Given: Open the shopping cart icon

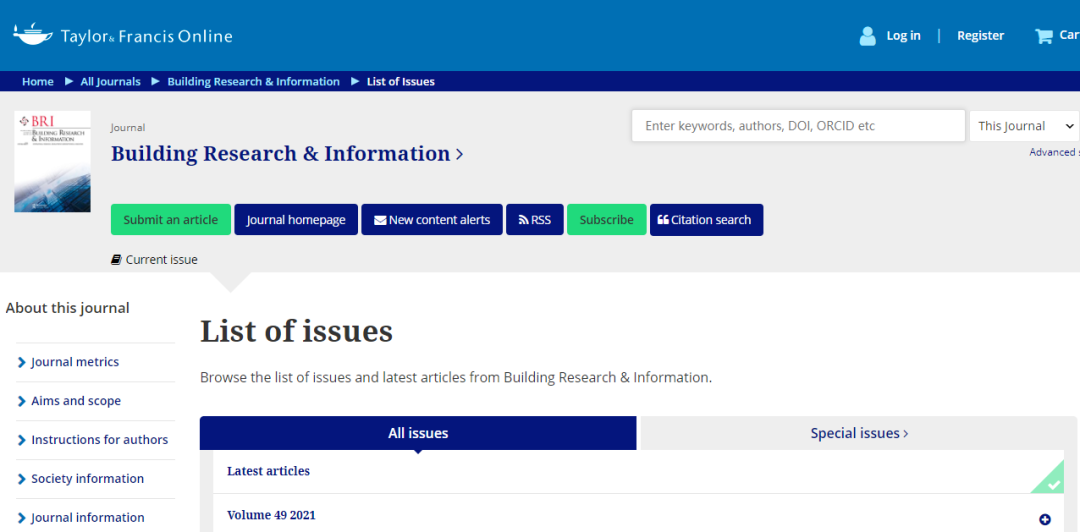Looking at the screenshot, I should click(x=1044, y=36).
